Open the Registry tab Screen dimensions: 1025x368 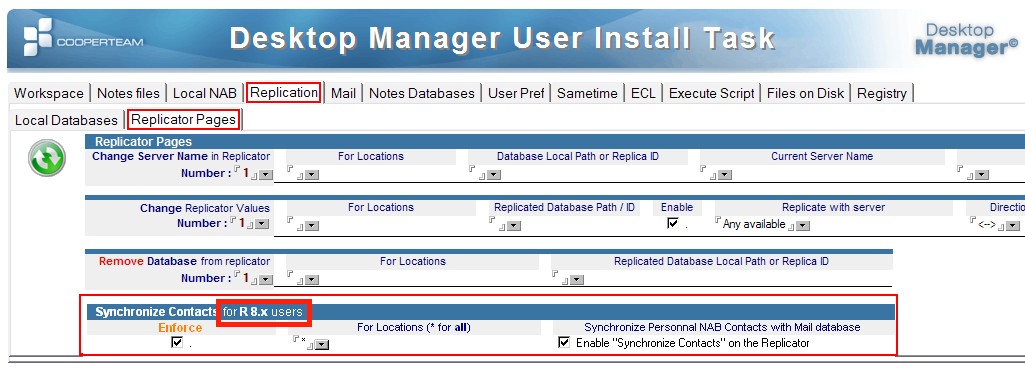coord(881,93)
